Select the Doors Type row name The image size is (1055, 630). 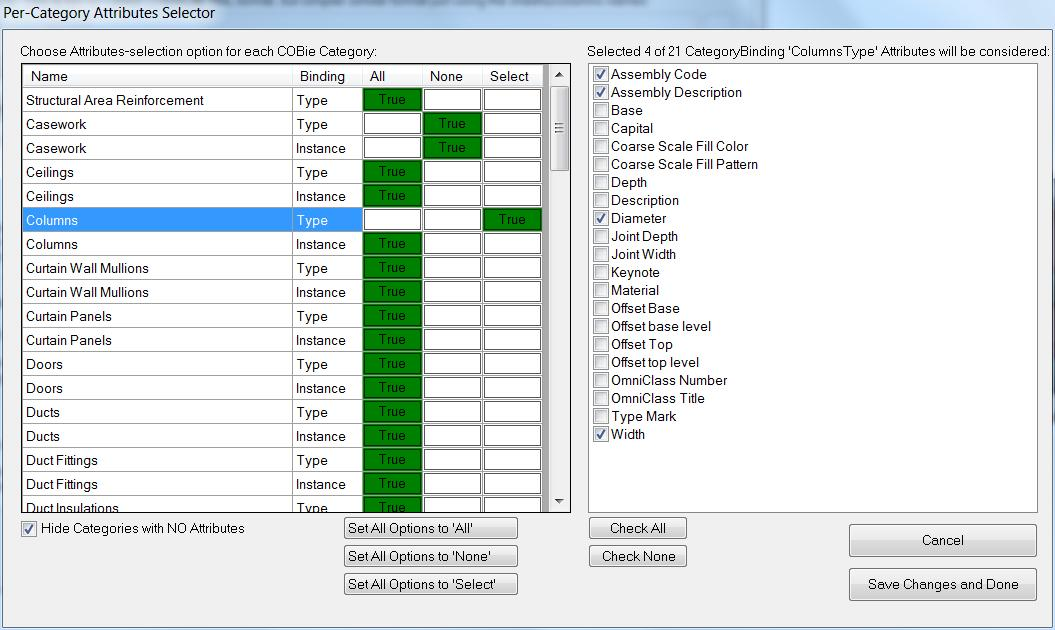(157, 365)
